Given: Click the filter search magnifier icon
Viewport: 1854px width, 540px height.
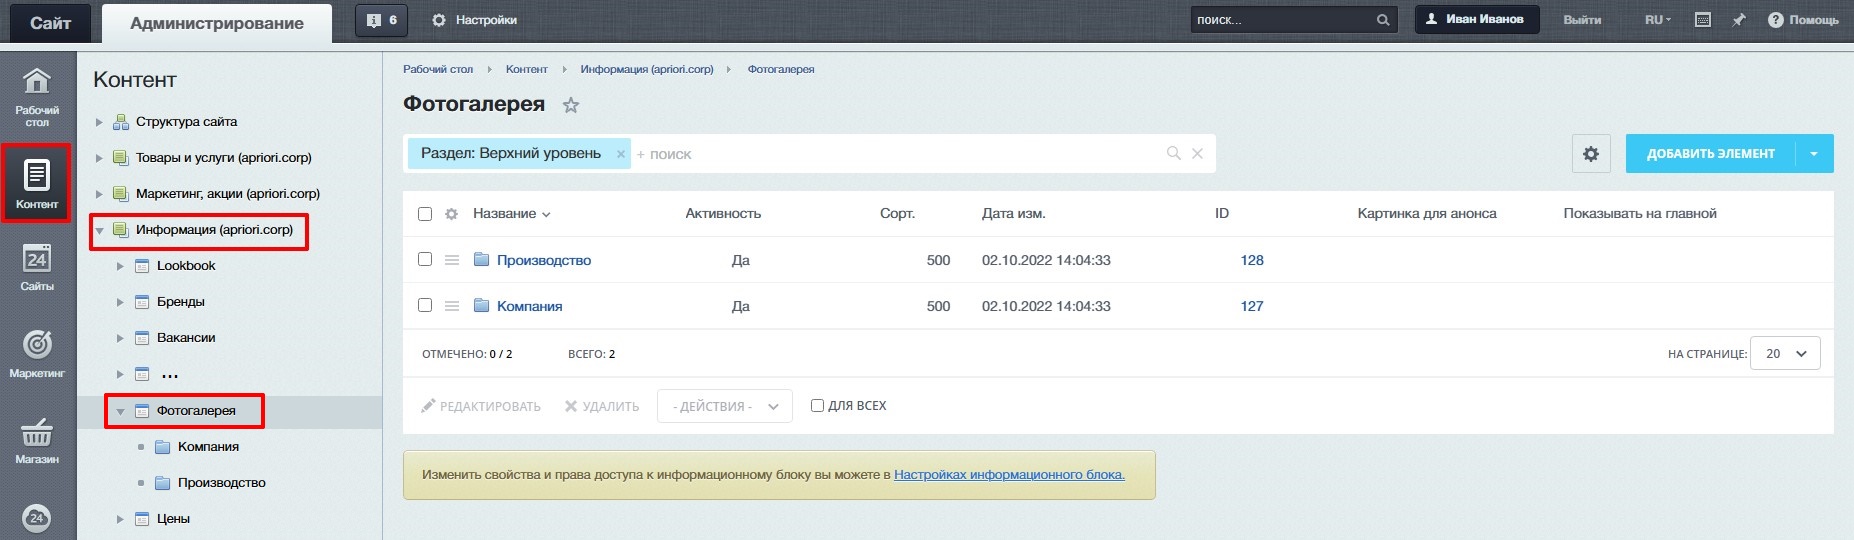Looking at the screenshot, I should pyautogui.click(x=1174, y=154).
